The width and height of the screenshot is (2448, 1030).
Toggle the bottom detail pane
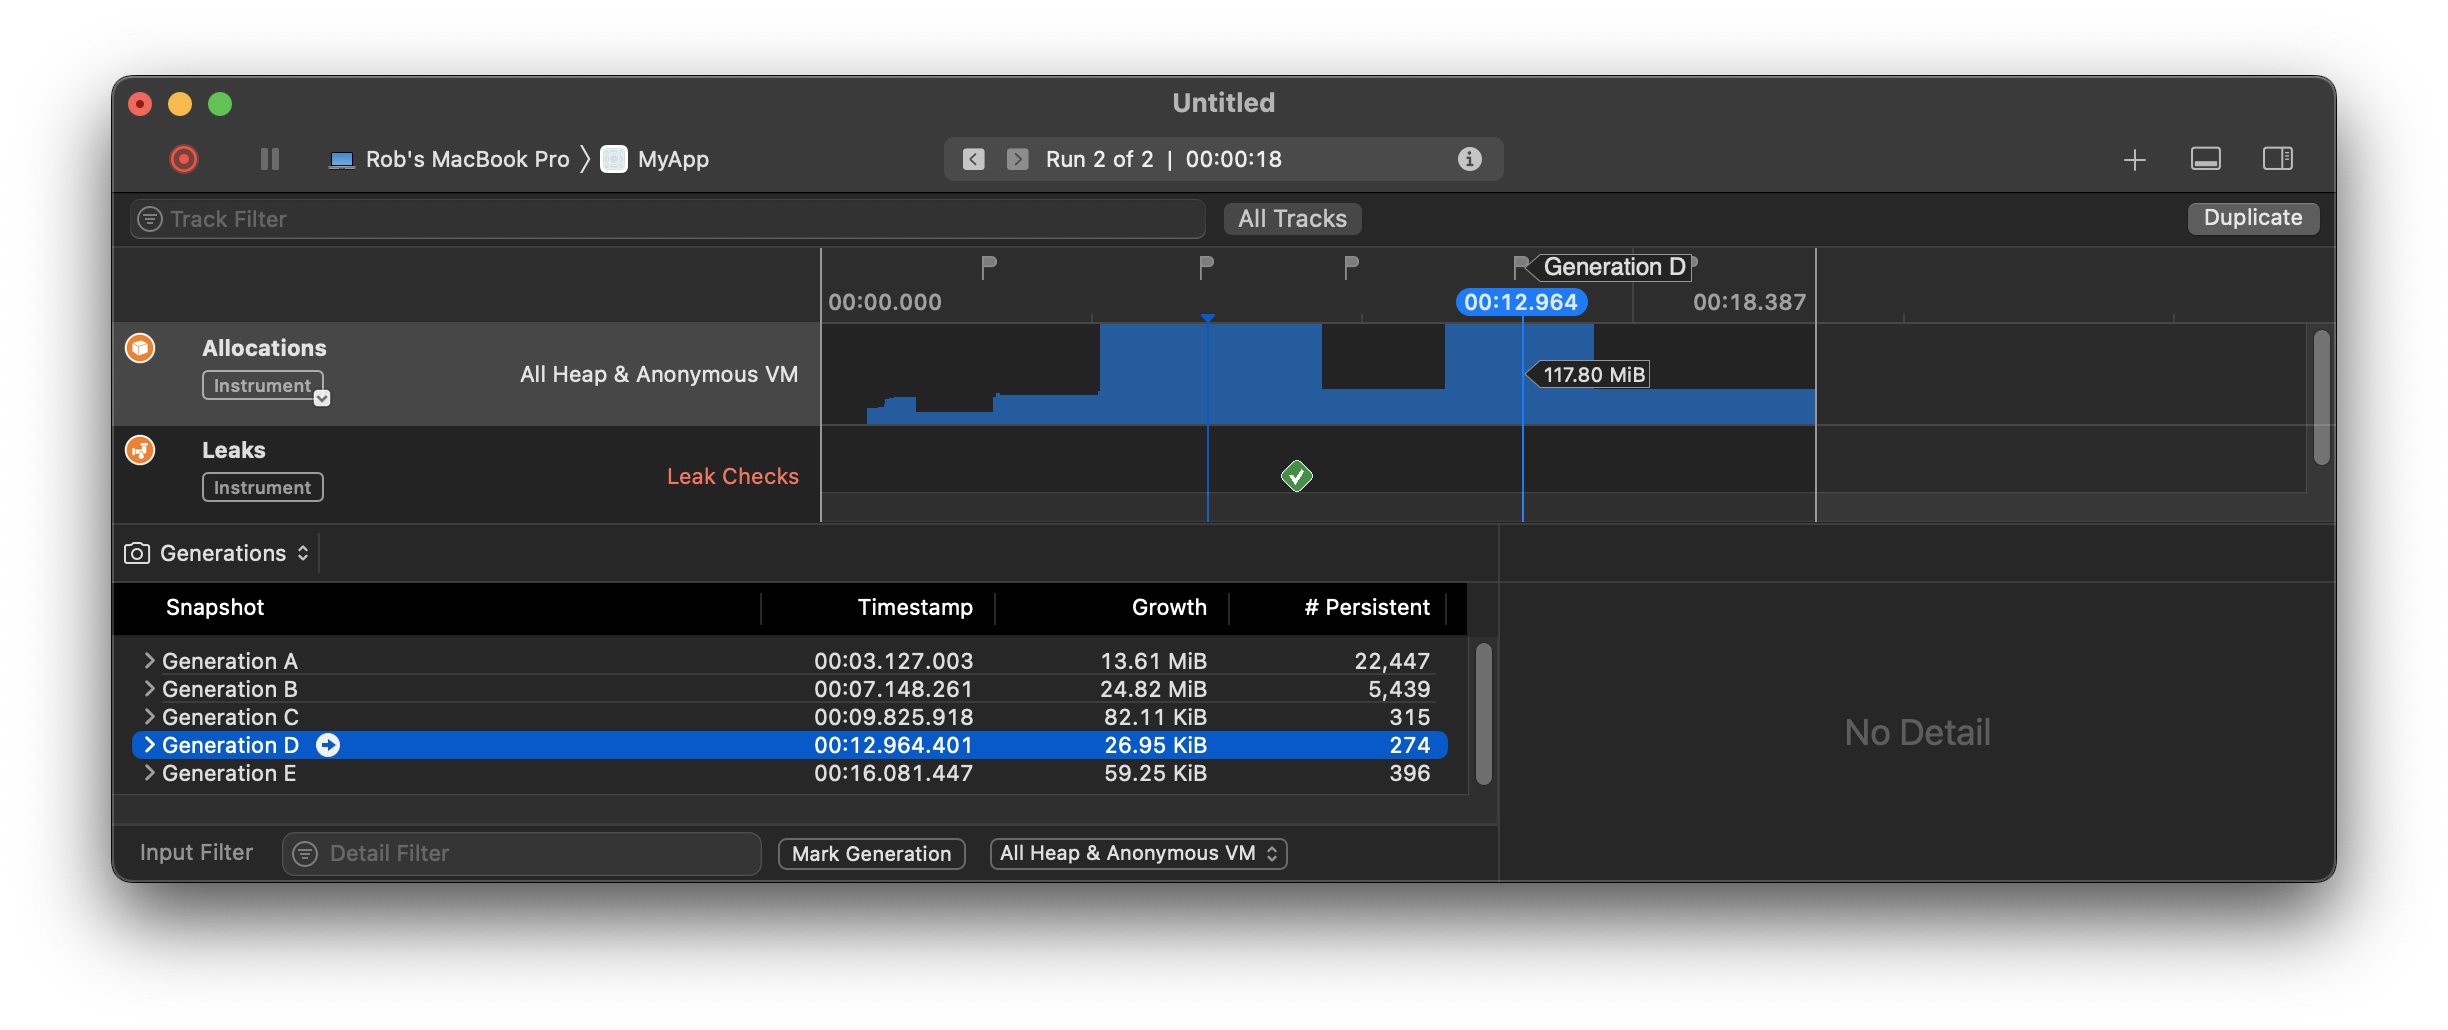(x=2205, y=159)
